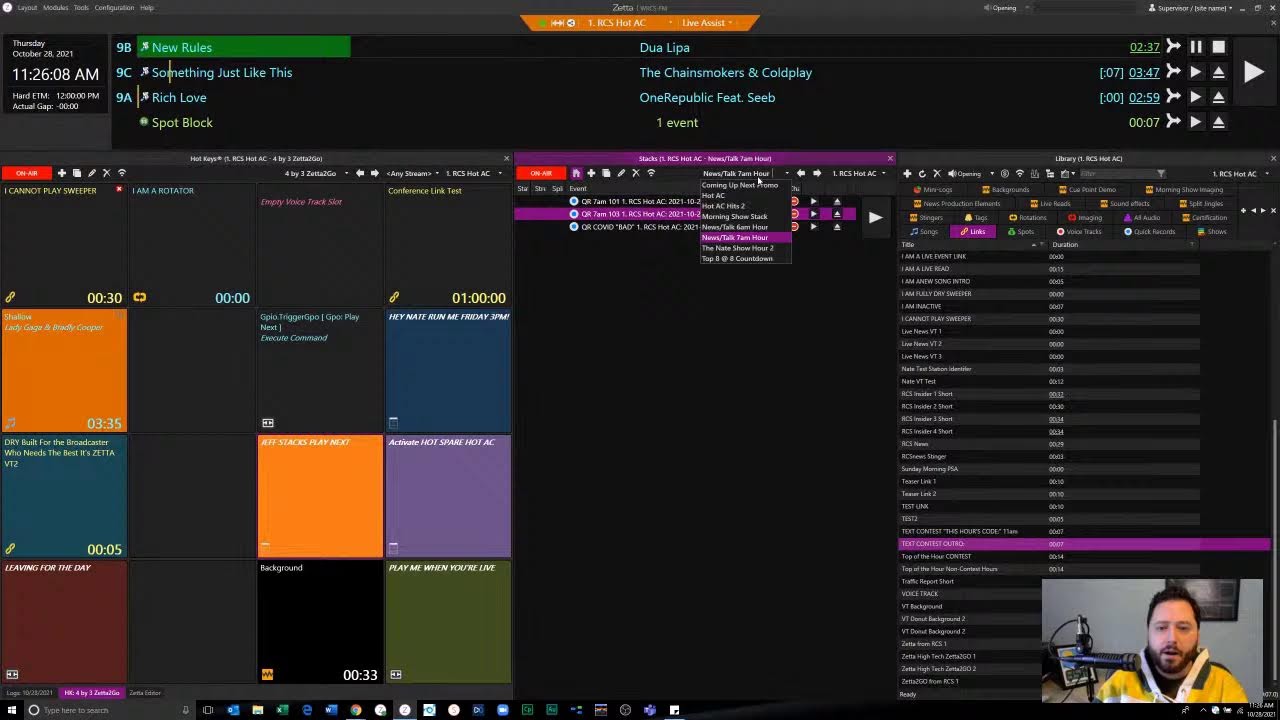Click the large play-next button at top right

point(1253,72)
